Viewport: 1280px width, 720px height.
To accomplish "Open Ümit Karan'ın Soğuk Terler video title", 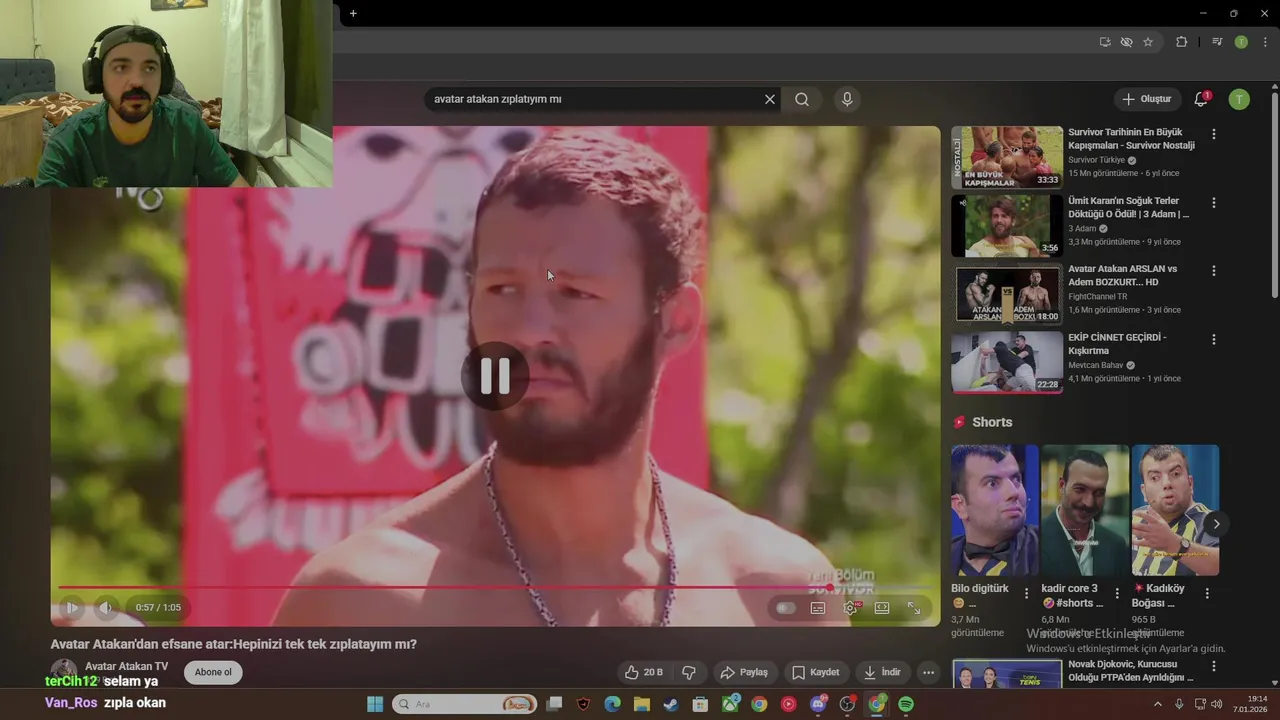I will 1128,207.
